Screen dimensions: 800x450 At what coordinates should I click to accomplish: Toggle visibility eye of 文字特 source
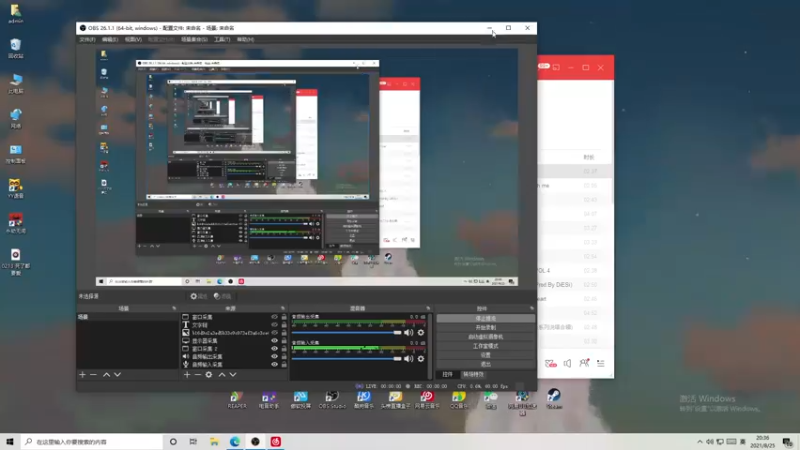274,325
